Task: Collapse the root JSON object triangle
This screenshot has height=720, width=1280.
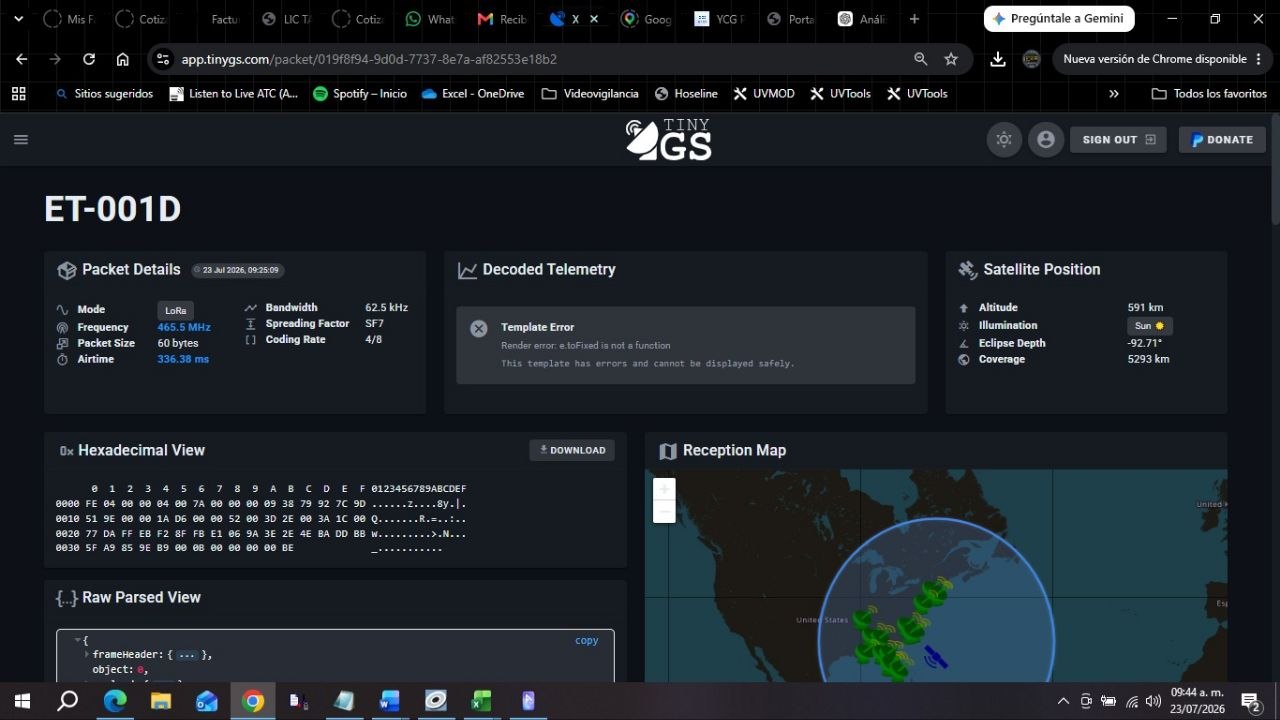Action: point(78,640)
